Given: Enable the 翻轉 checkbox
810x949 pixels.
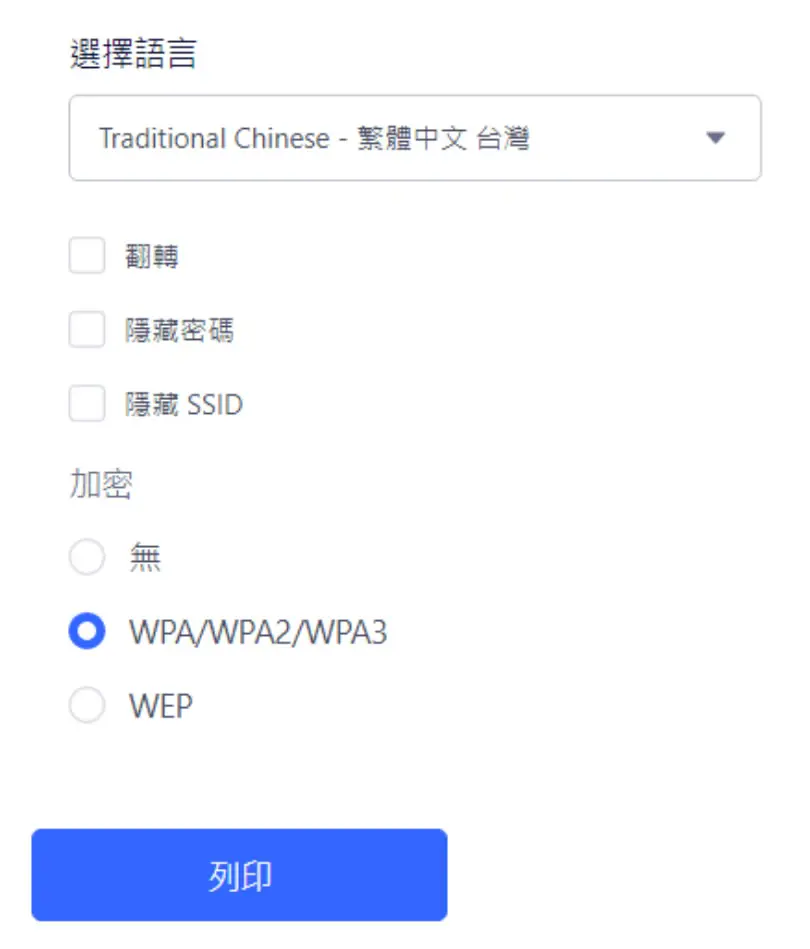Looking at the screenshot, I should point(87,255).
